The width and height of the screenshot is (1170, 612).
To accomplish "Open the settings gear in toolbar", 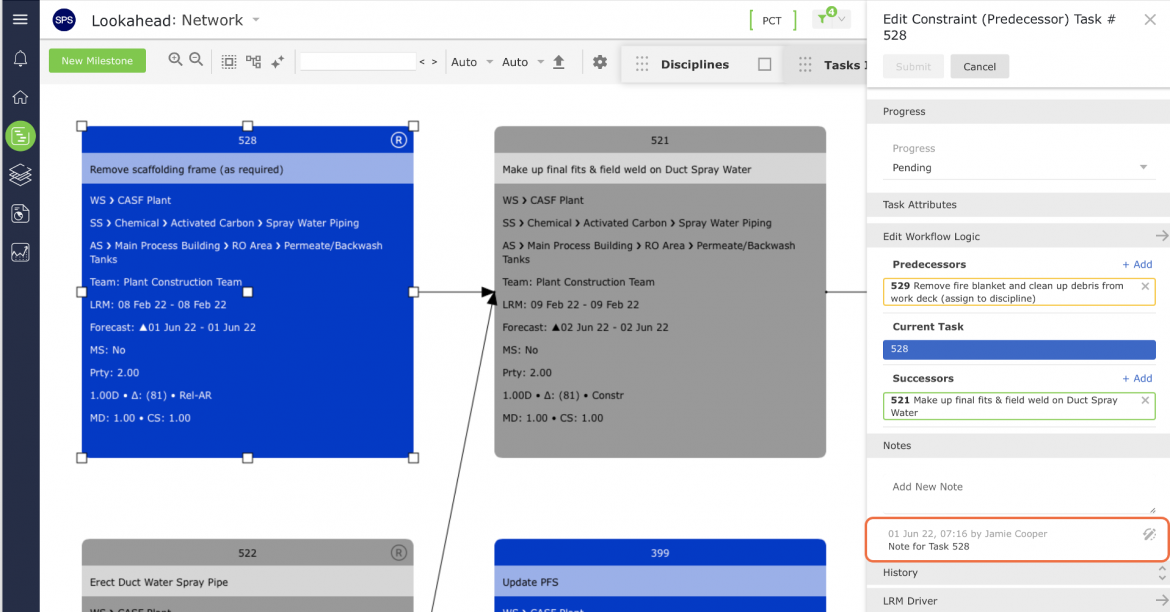I will pos(600,62).
